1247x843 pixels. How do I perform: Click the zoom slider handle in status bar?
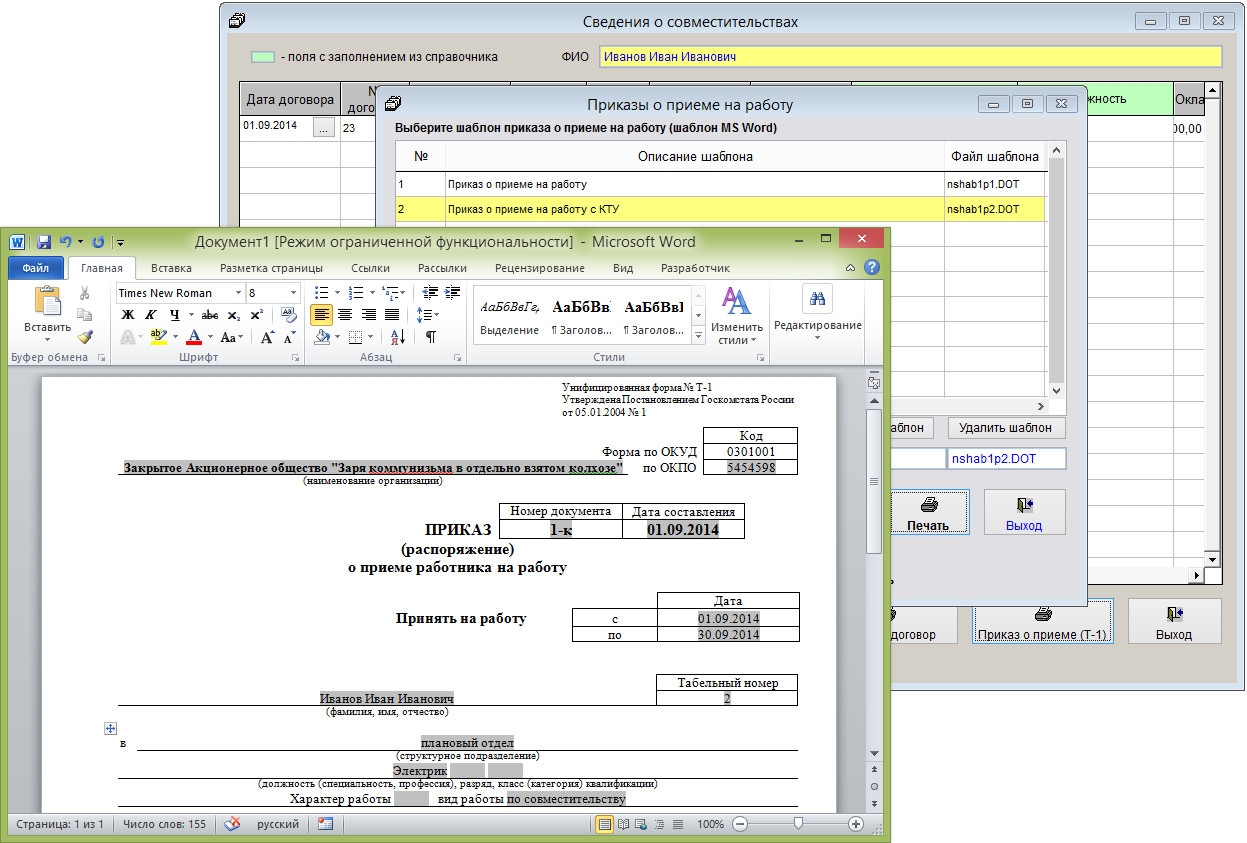797,824
